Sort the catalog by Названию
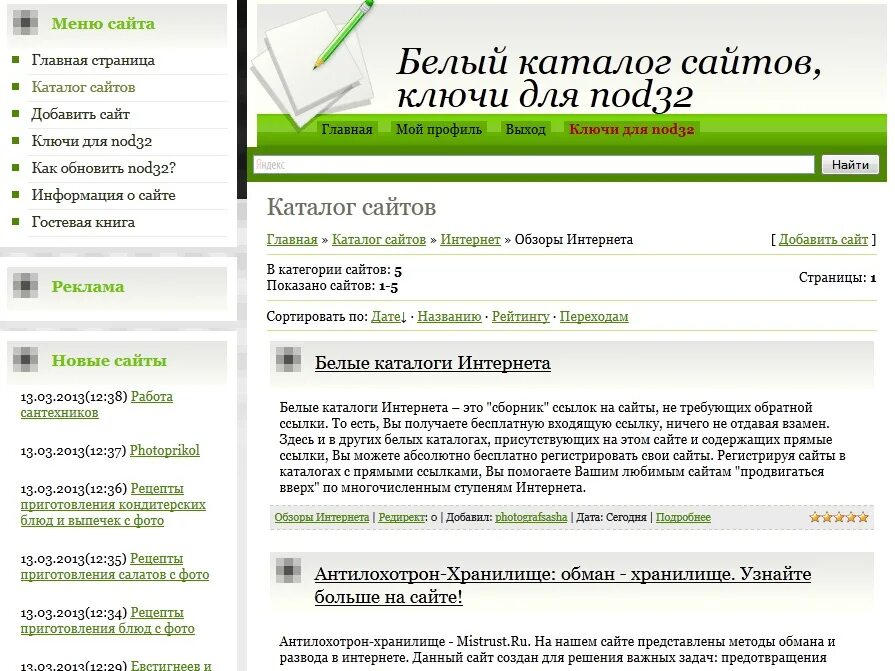This screenshot has width=895, height=671. tap(449, 317)
